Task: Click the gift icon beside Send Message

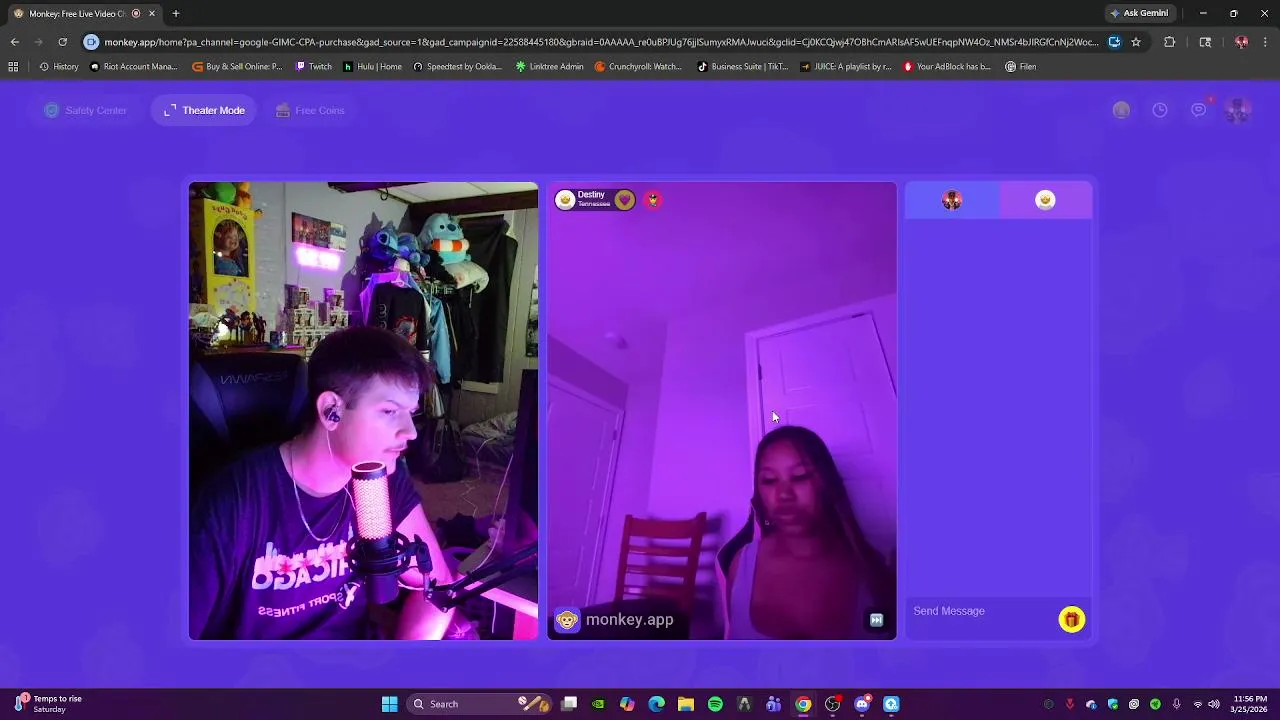Action: 1071,620
